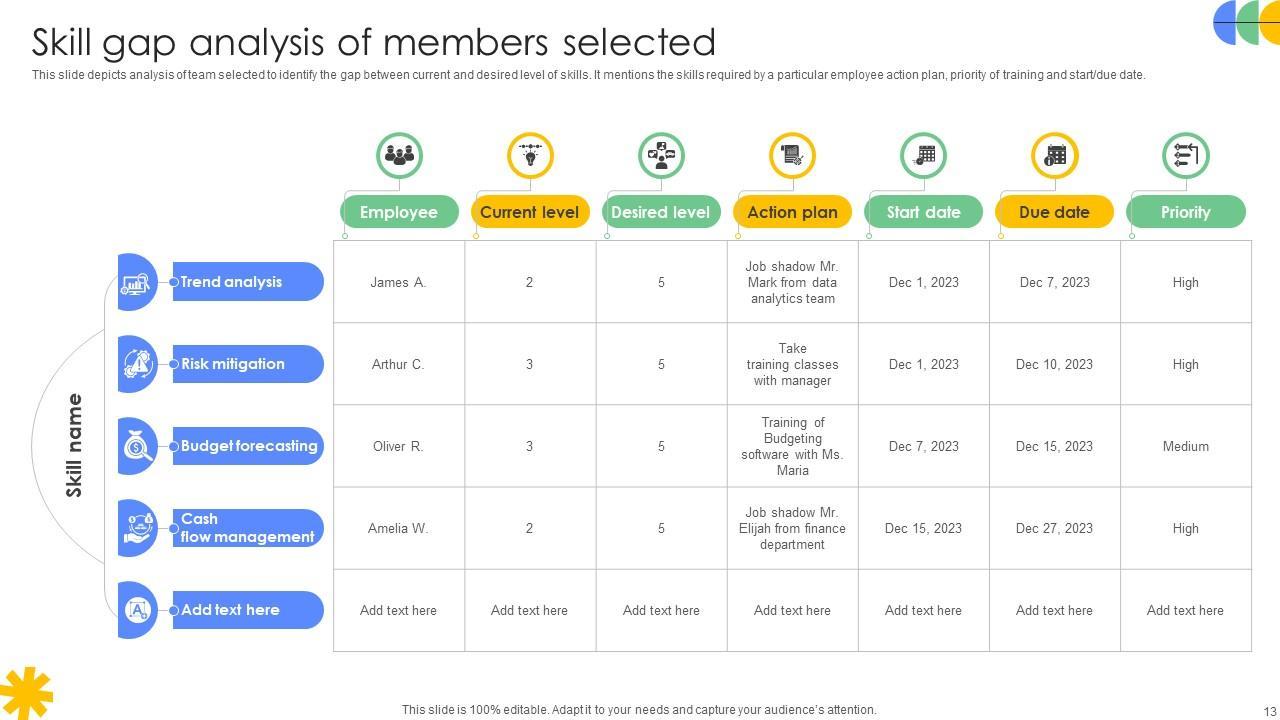Screen dimensions: 1280x720
Task: Click the calendar icon above Due date
Action: [1054, 156]
